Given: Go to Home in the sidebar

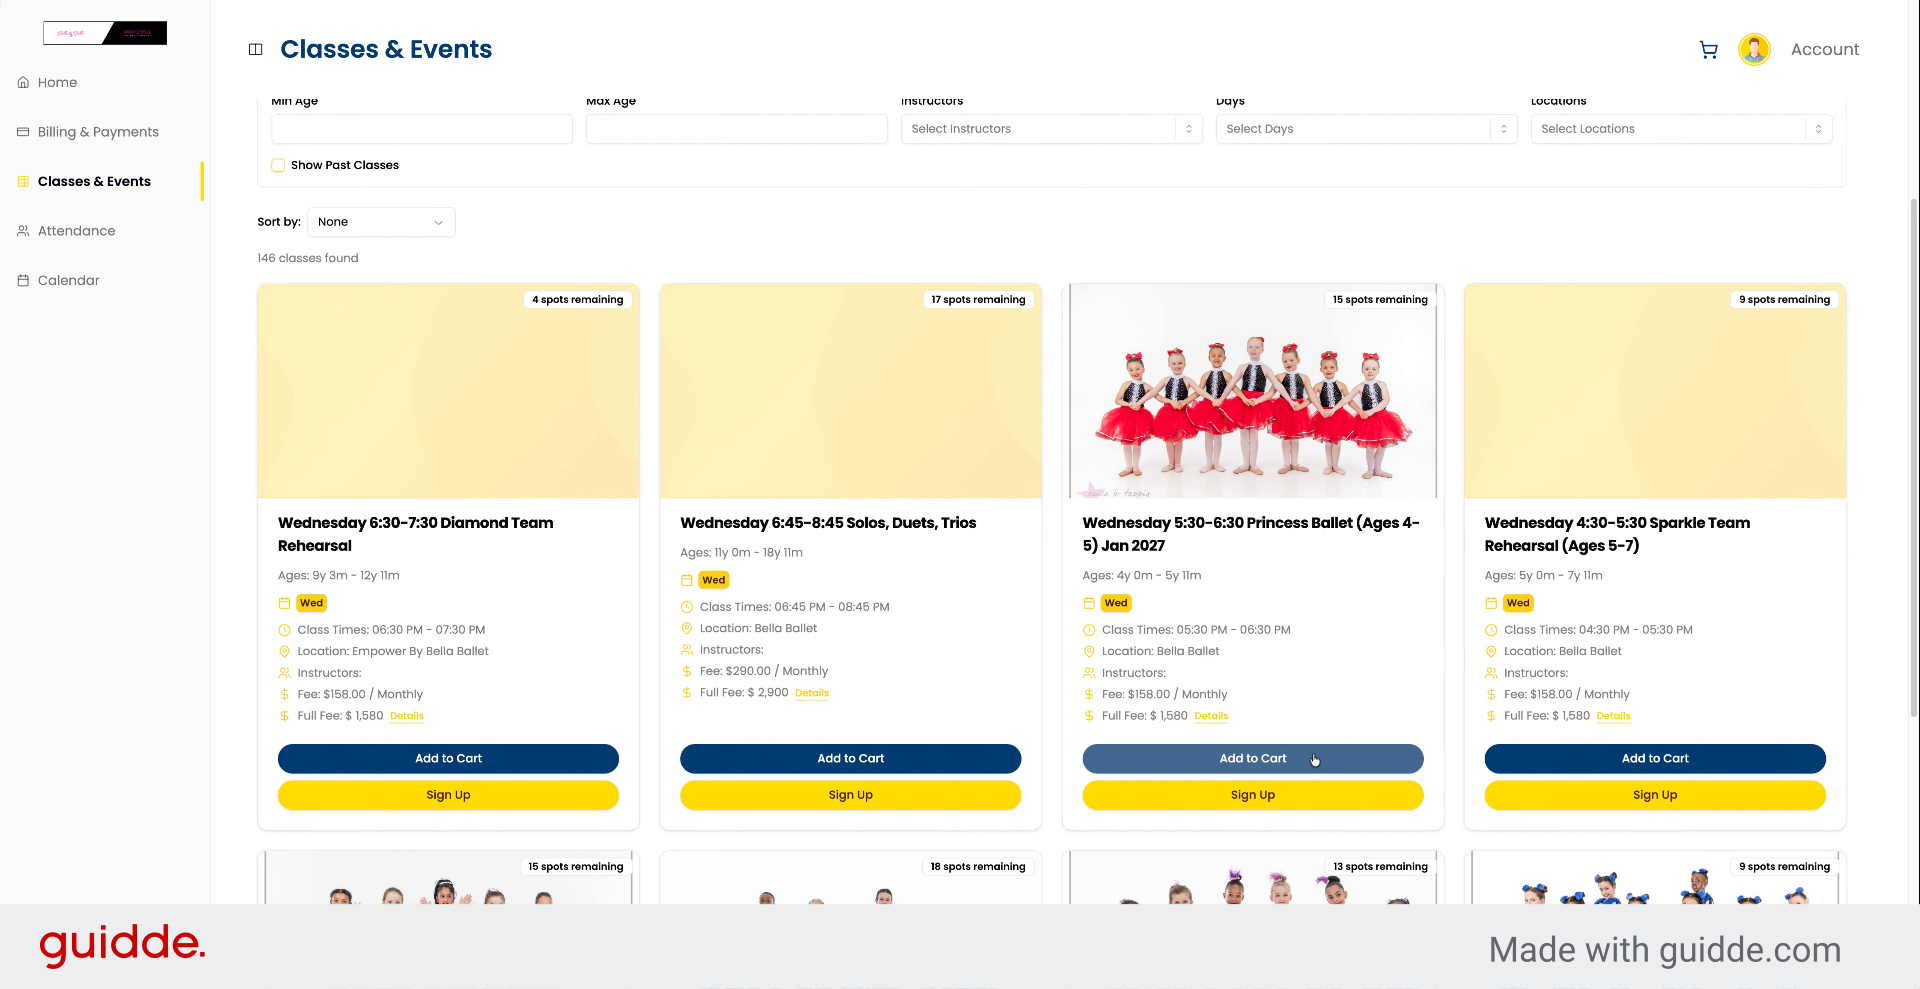Looking at the screenshot, I should point(57,82).
